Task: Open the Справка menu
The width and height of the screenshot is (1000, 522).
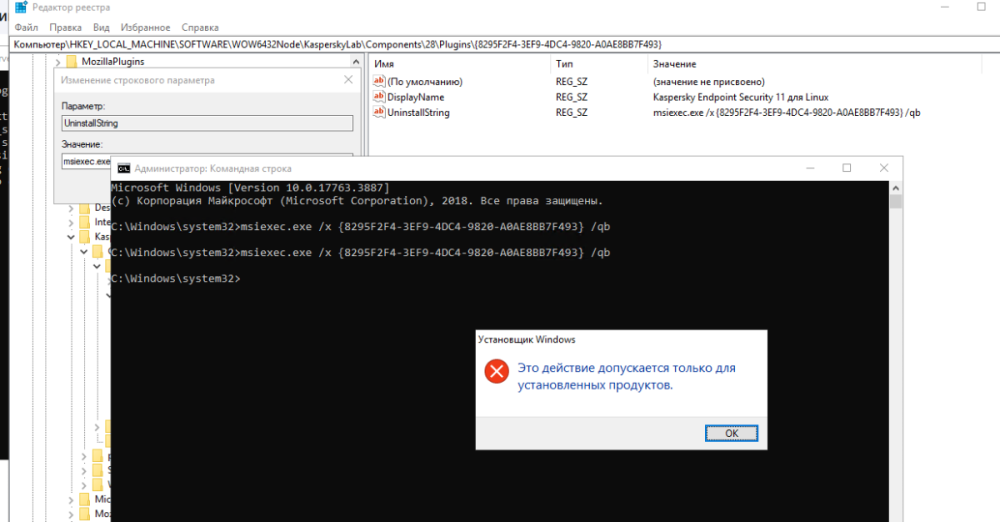Action: pyautogui.click(x=200, y=27)
